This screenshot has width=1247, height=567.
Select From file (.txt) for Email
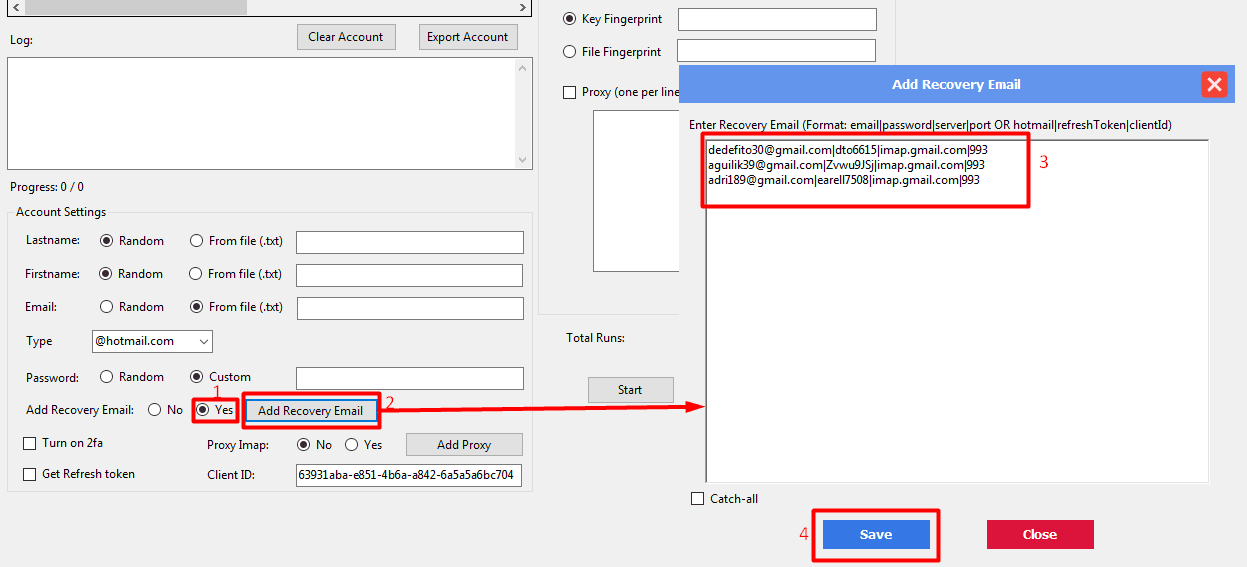(197, 307)
